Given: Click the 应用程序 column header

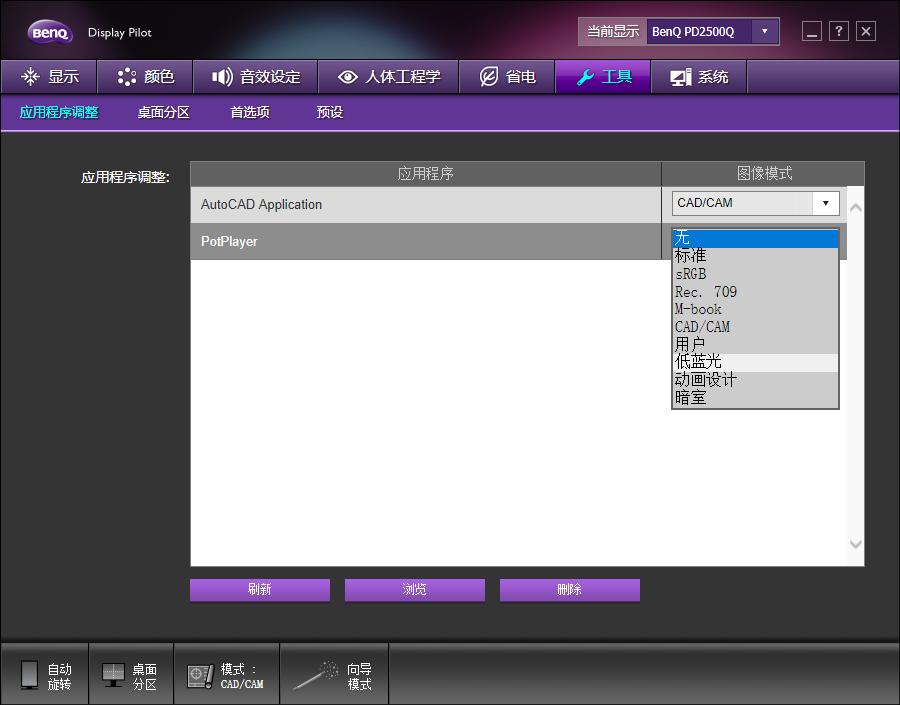Looking at the screenshot, I should (x=426, y=174).
